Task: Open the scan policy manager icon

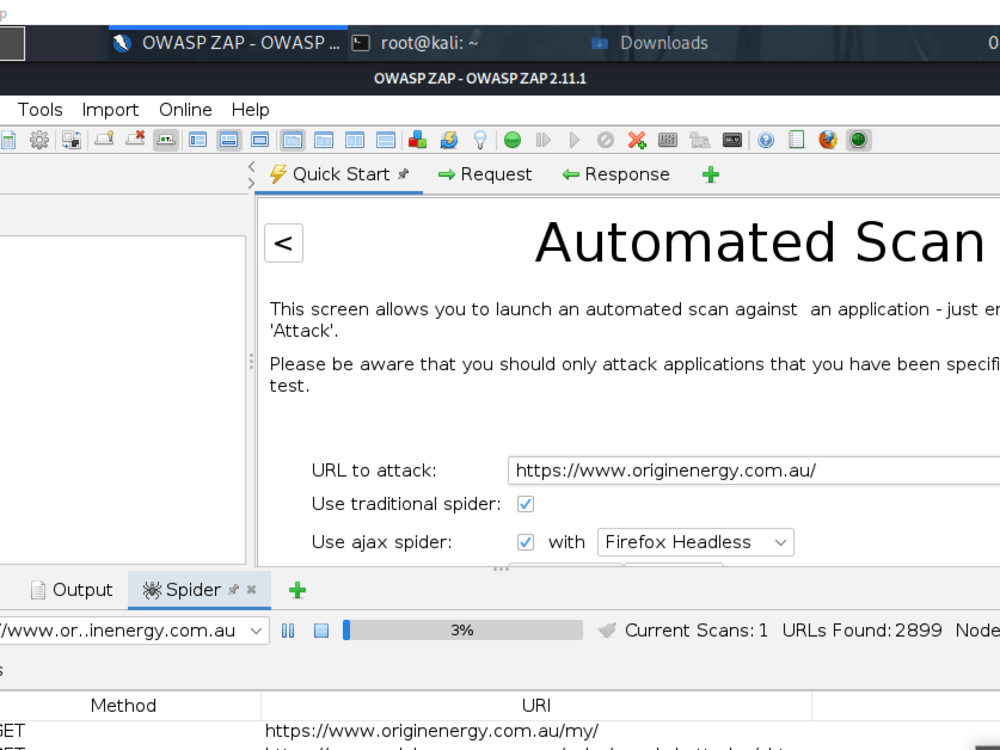Action: click(668, 140)
